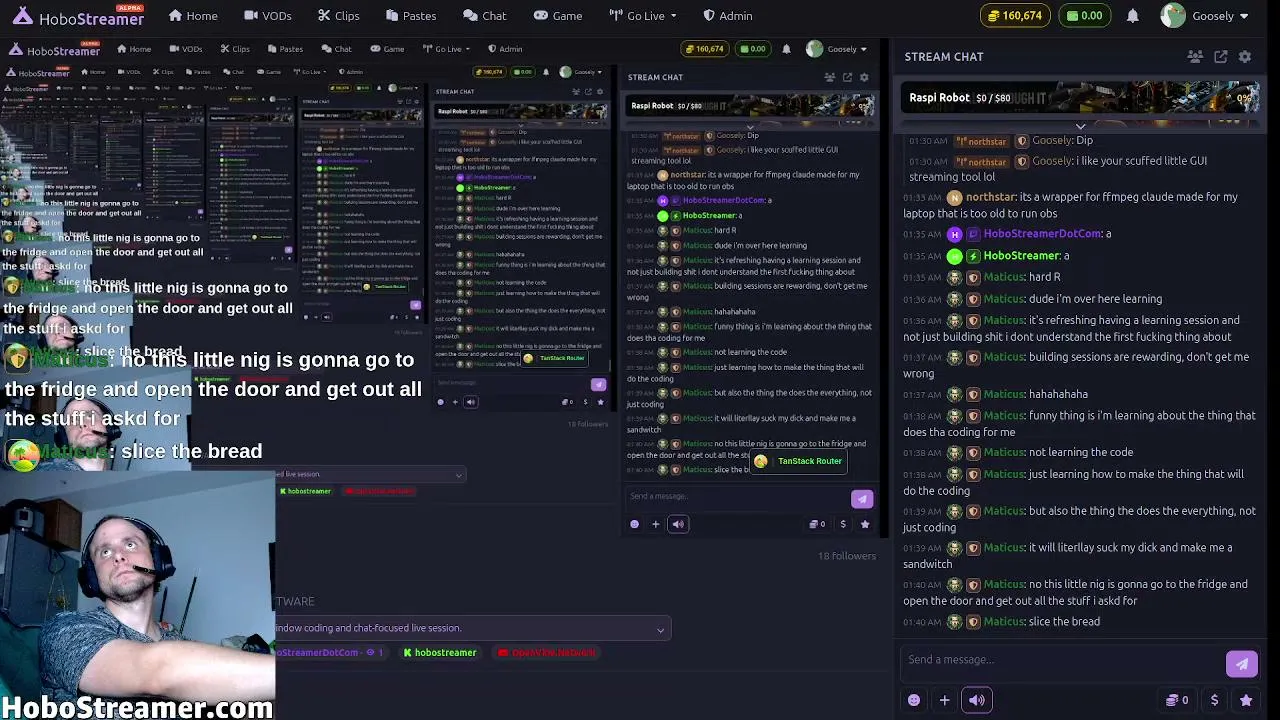Click Maticus's name on 'slice the bread' message
This screenshot has height=720, width=1280.
pos(1004,622)
